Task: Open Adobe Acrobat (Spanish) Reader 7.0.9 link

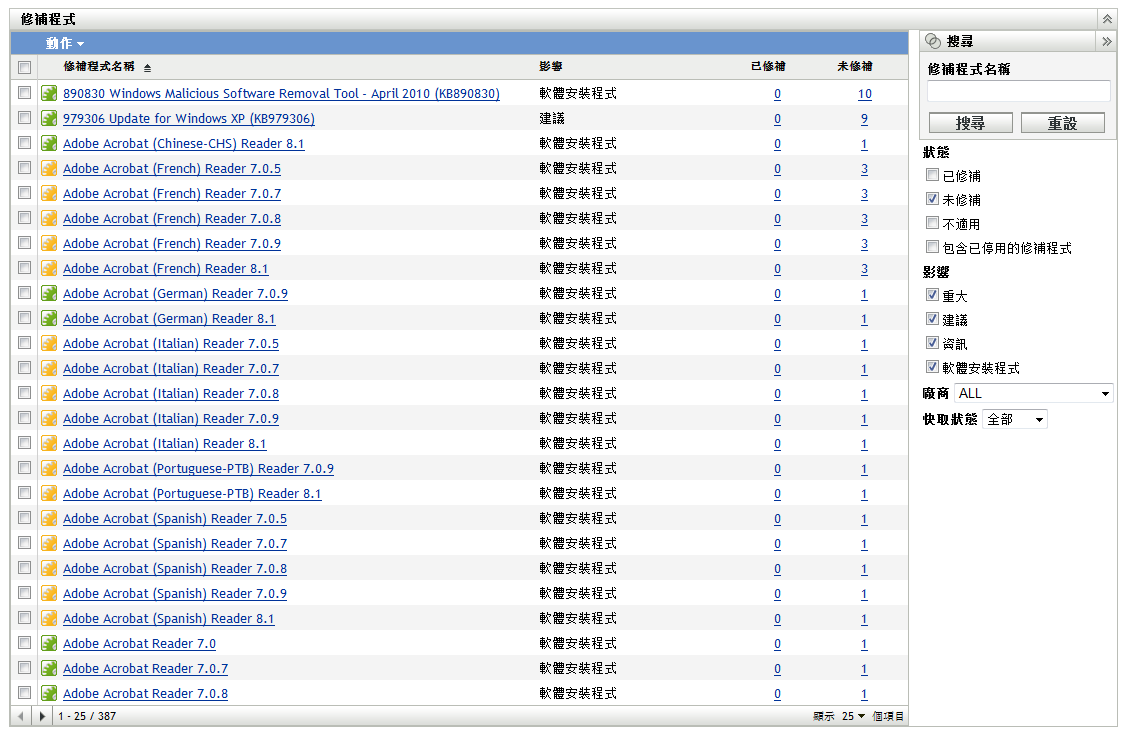Action: click(x=175, y=594)
